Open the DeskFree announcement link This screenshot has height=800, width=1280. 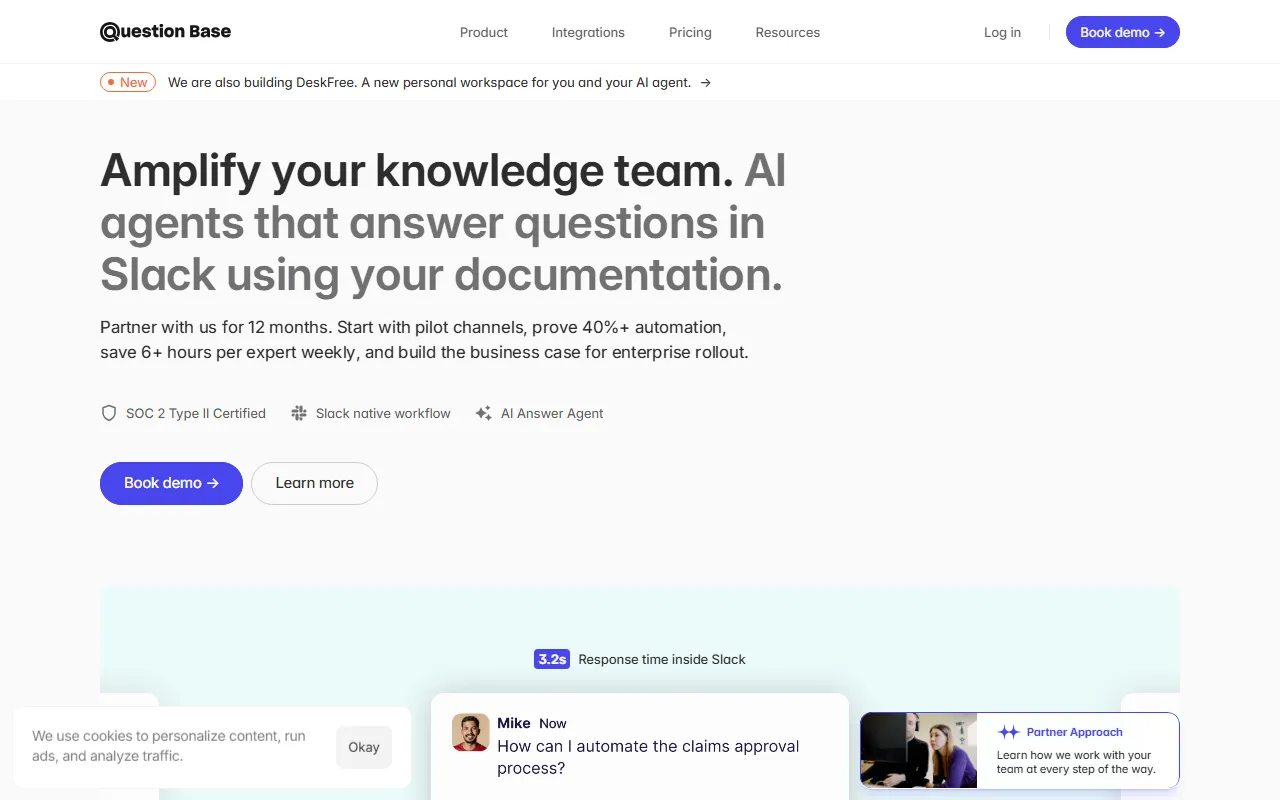point(430,82)
